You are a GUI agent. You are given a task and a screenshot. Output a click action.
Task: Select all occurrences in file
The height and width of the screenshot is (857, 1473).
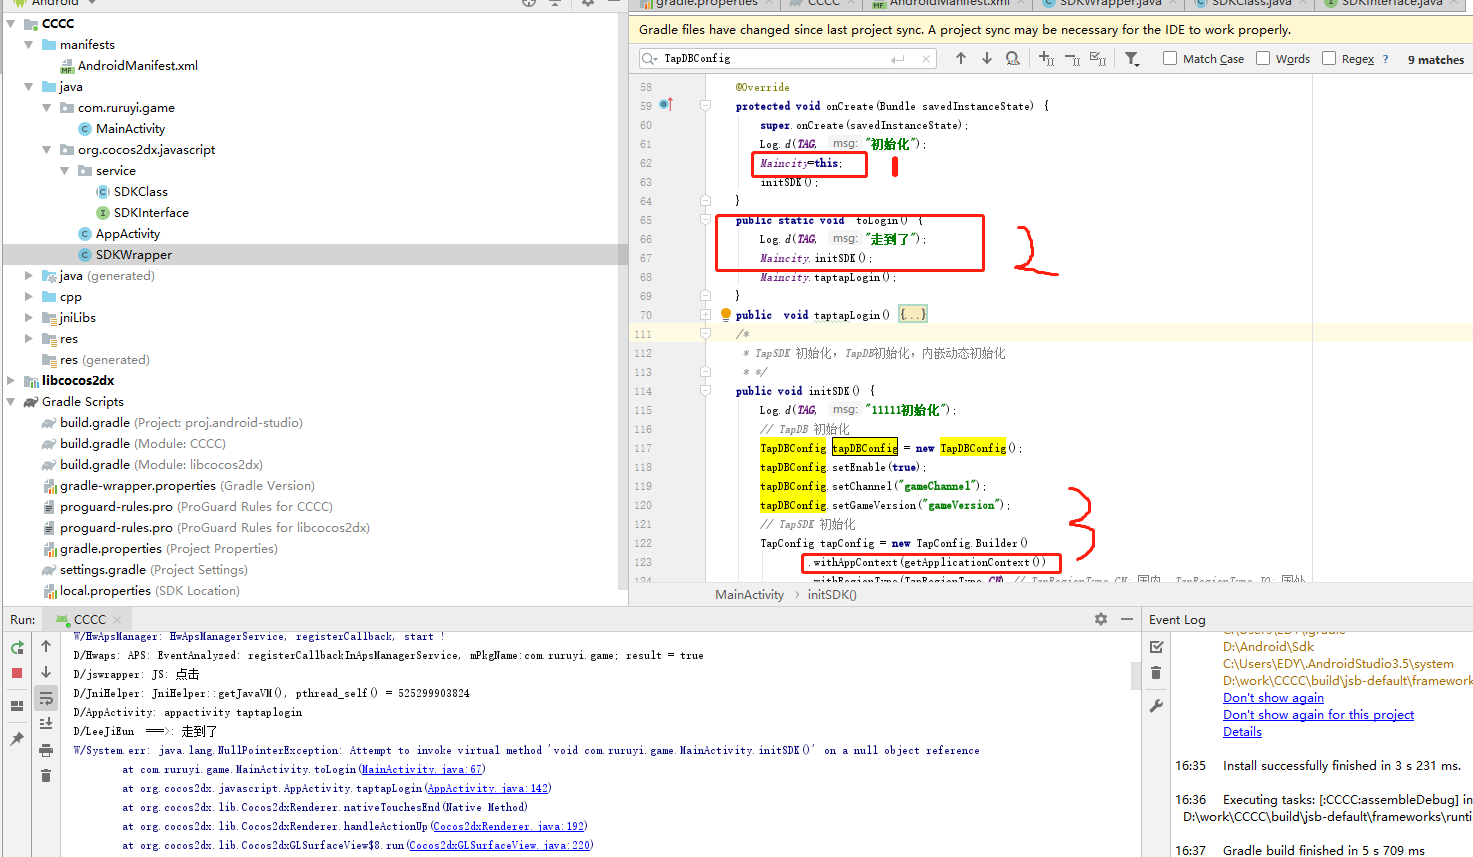tap(1098, 59)
